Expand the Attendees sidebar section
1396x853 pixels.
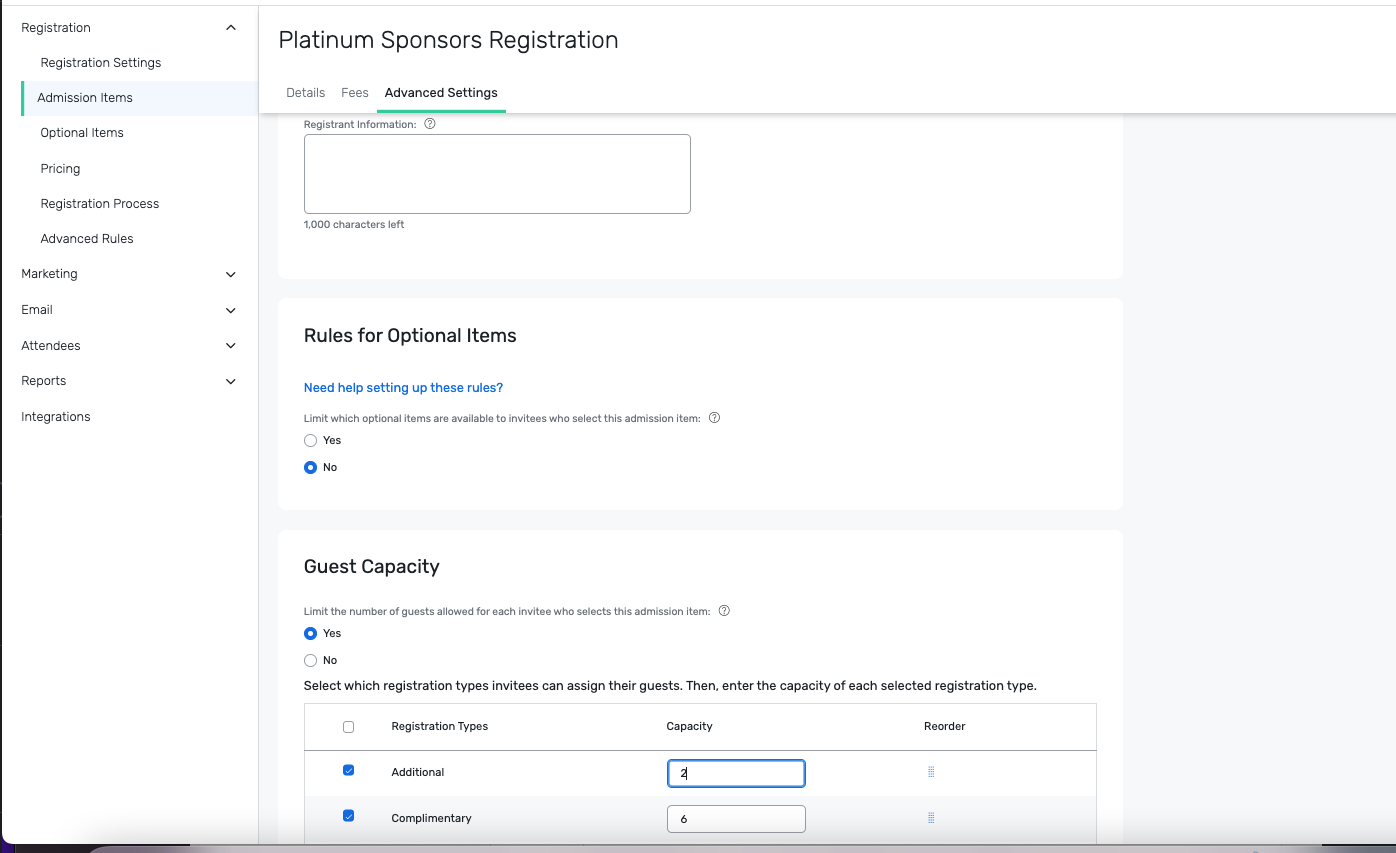[231, 346]
